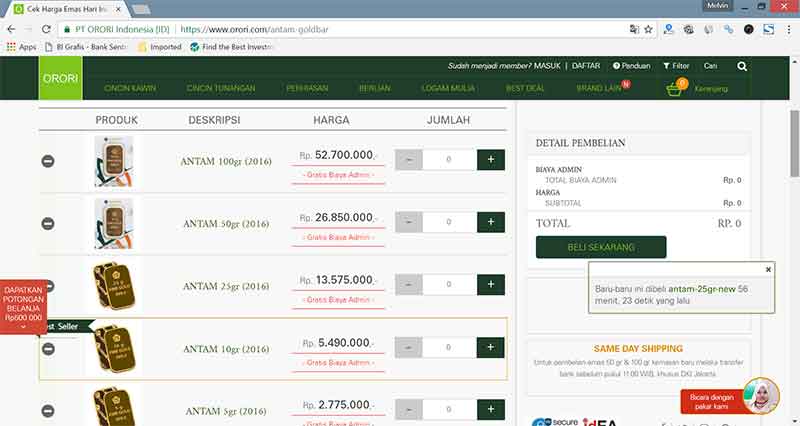Open chat agent avatar
The height and width of the screenshot is (426, 800).
click(x=761, y=395)
